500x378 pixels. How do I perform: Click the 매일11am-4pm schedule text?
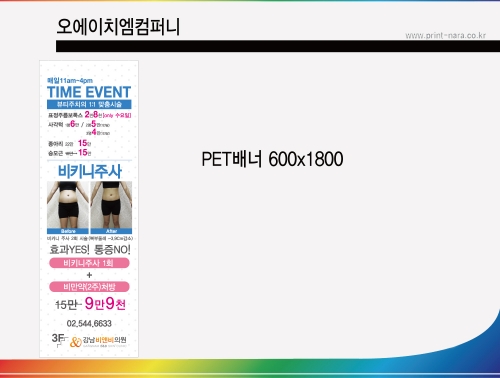70,80
